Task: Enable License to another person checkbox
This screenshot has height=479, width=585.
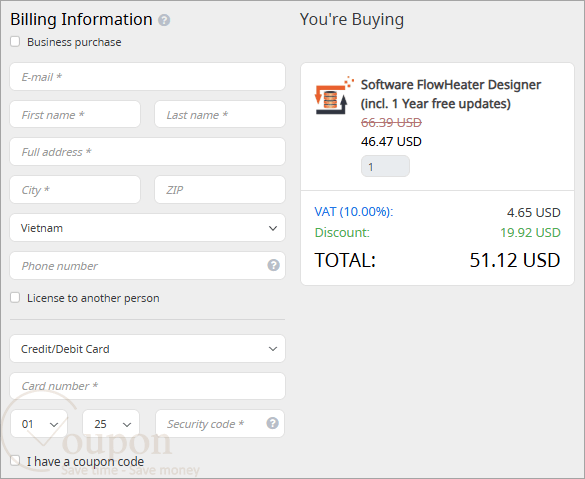Action: tap(15, 298)
